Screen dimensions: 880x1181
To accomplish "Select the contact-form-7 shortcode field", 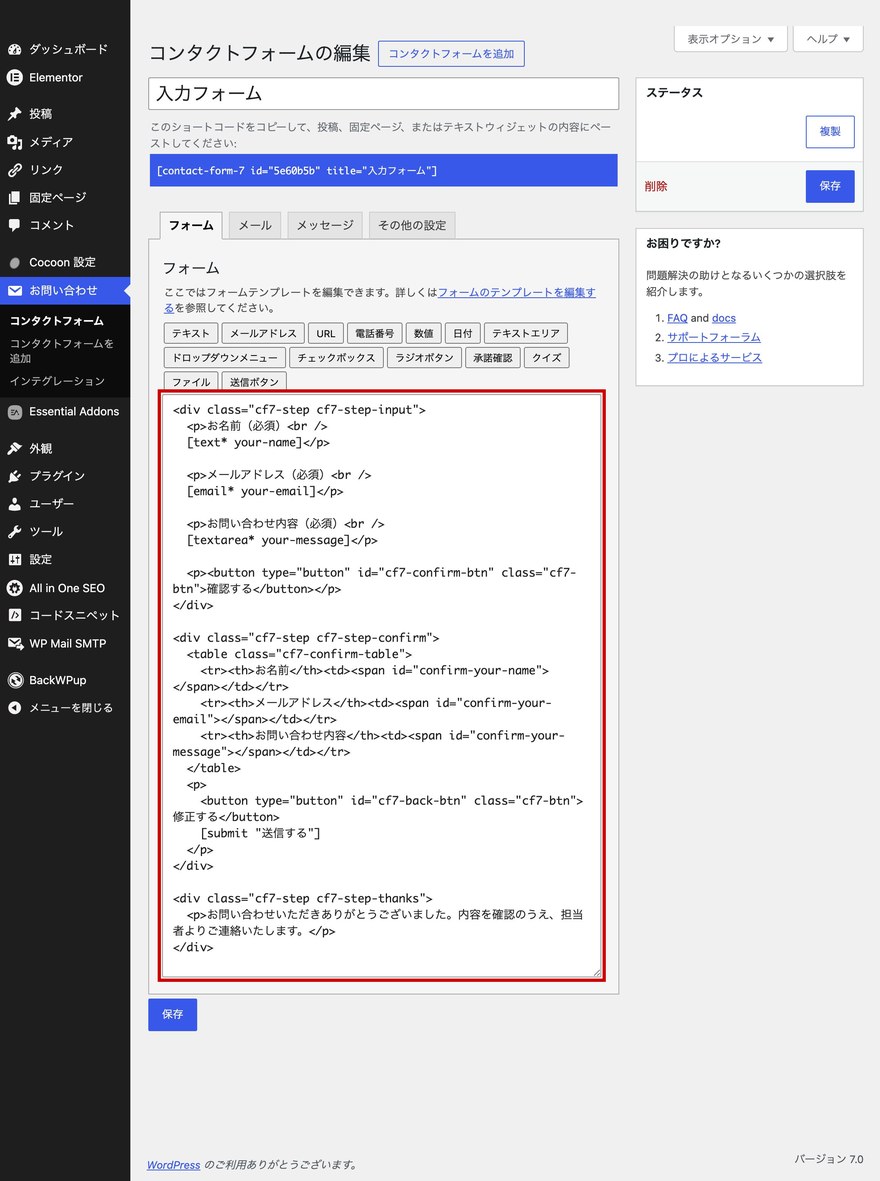I will pos(383,170).
